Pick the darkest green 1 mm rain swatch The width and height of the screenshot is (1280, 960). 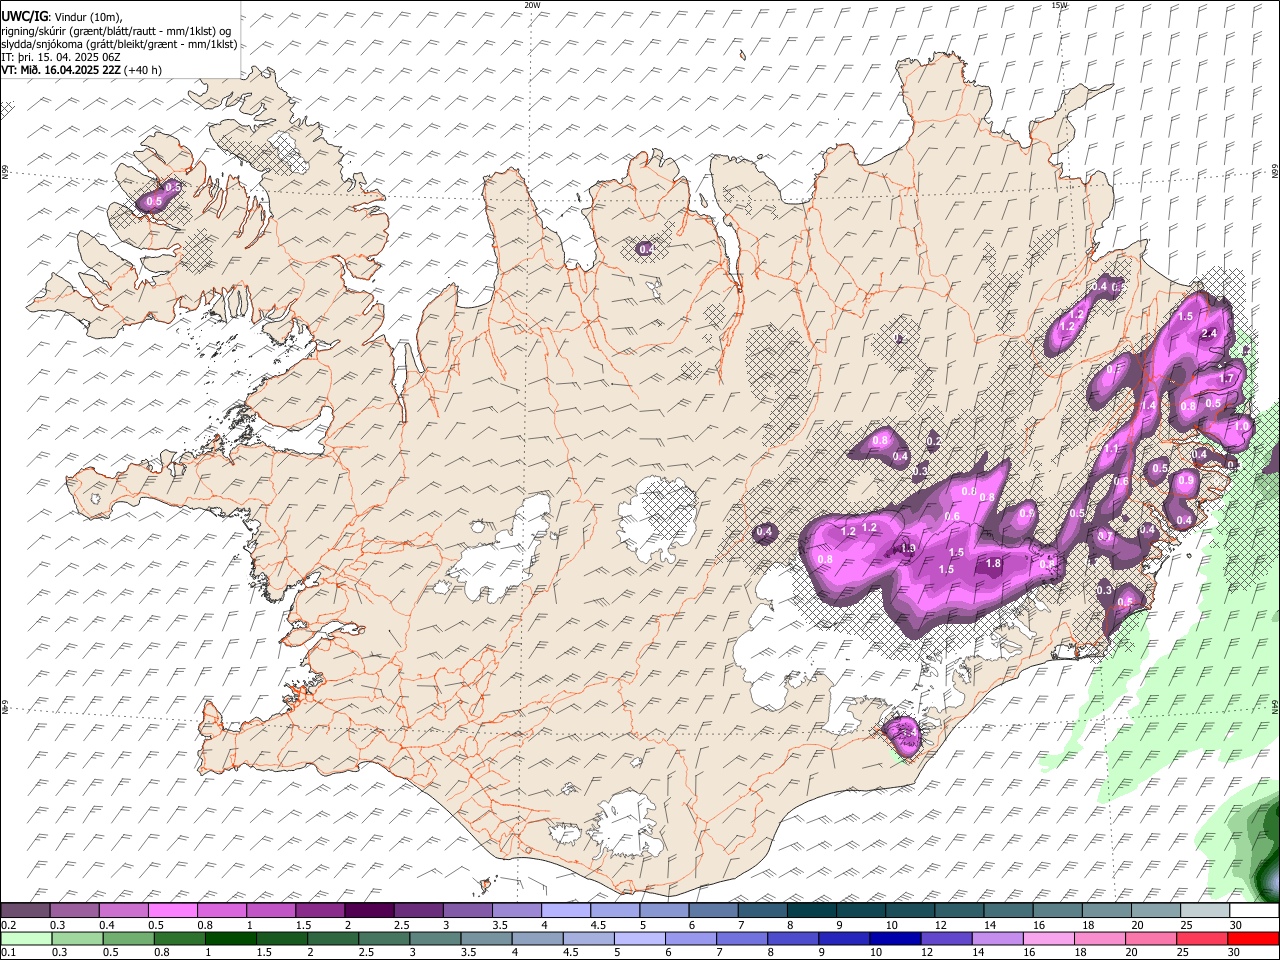point(231,939)
